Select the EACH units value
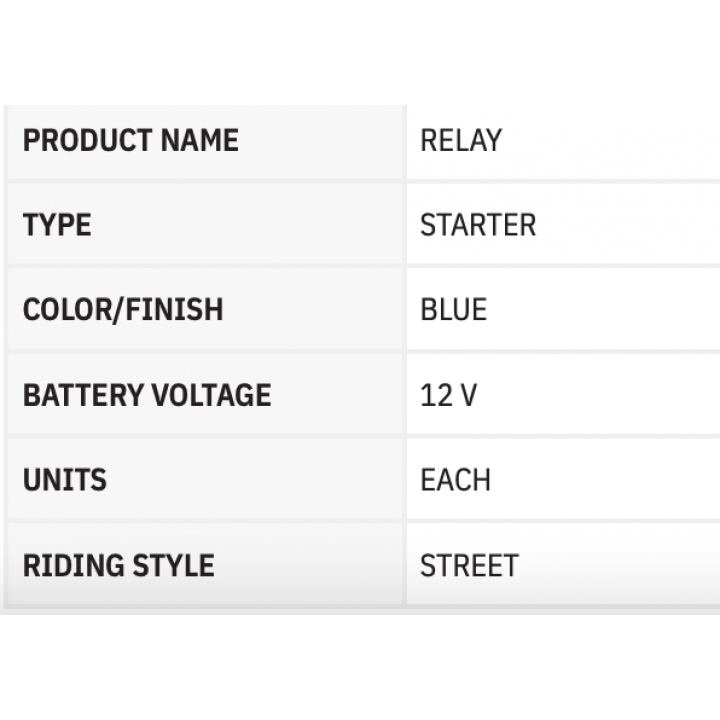Image resolution: width=720 pixels, height=720 pixels. coord(456,480)
